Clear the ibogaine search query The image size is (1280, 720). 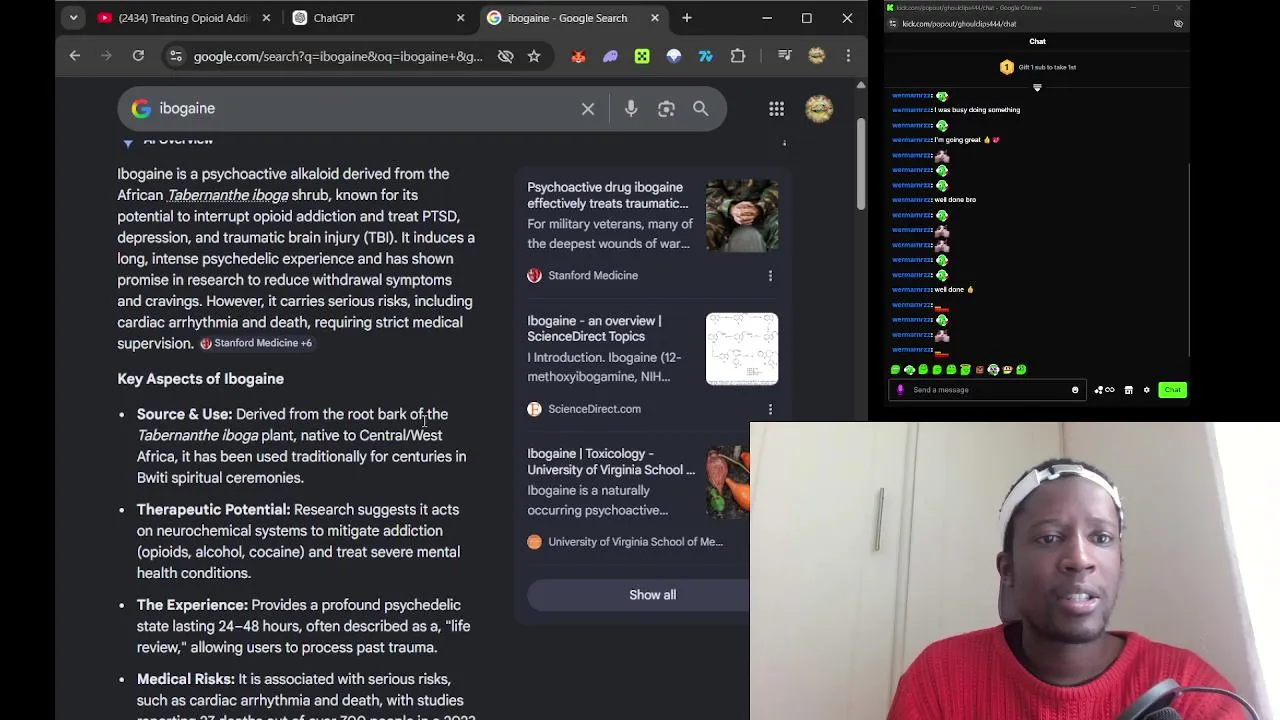pyautogui.click(x=588, y=108)
